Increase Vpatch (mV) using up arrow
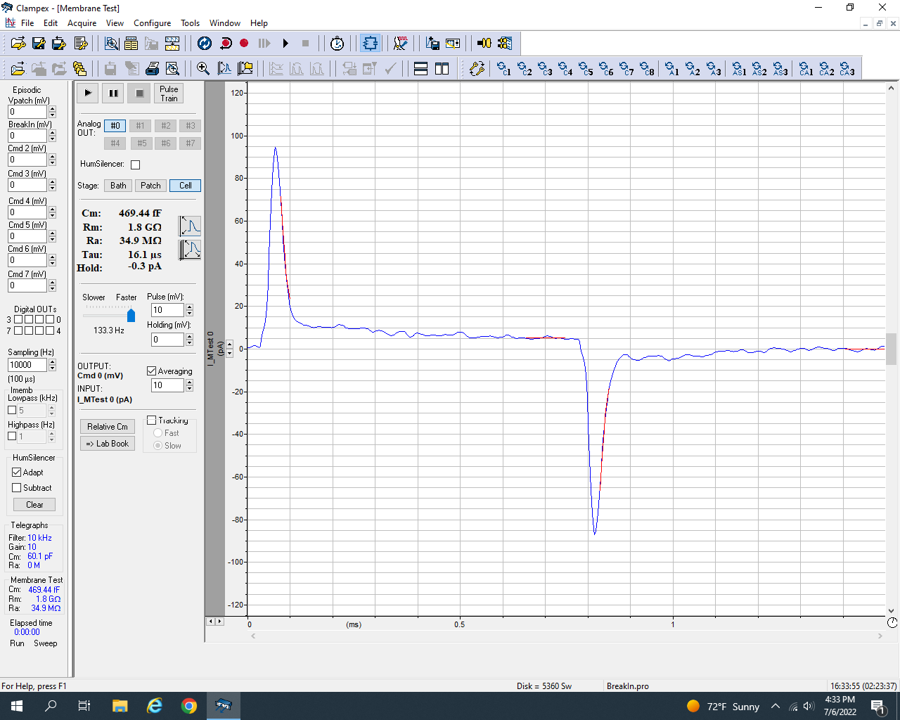The width and height of the screenshot is (900, 720). point(52,108)
